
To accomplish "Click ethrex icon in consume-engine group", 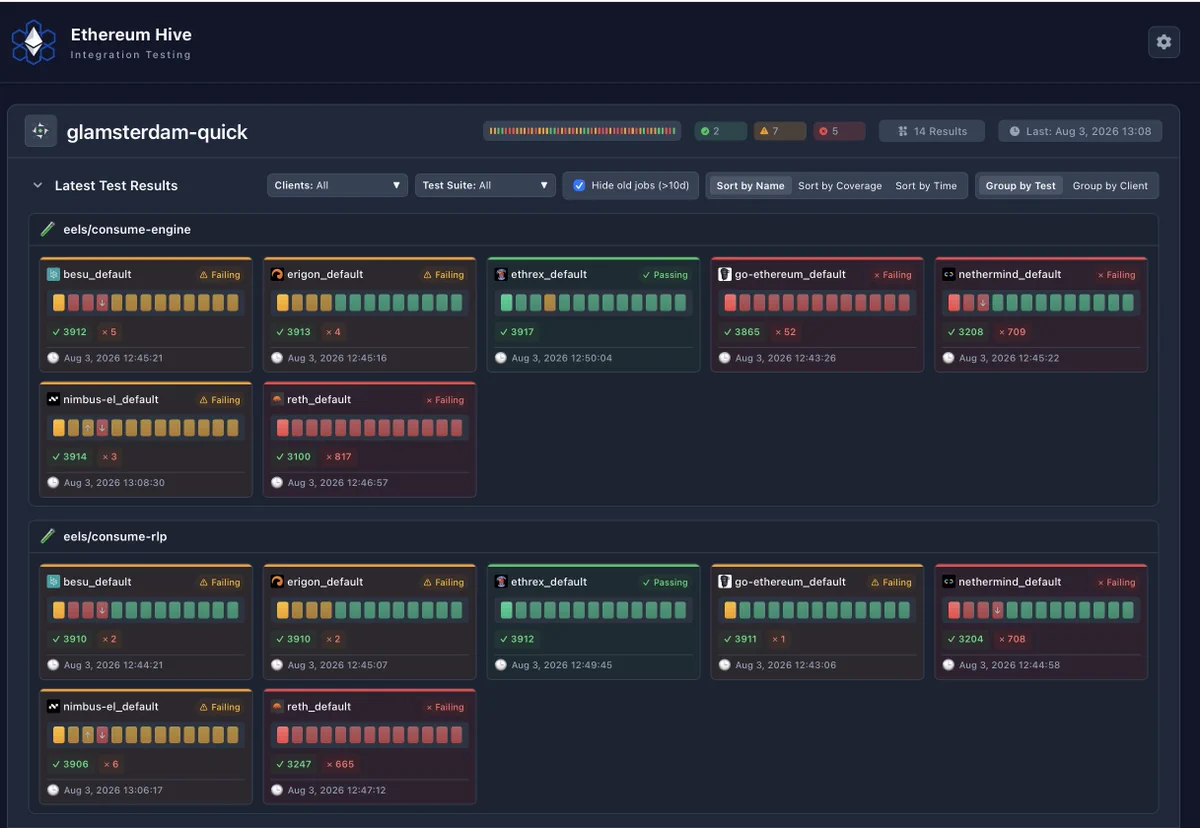I will [x=501, y=274].
